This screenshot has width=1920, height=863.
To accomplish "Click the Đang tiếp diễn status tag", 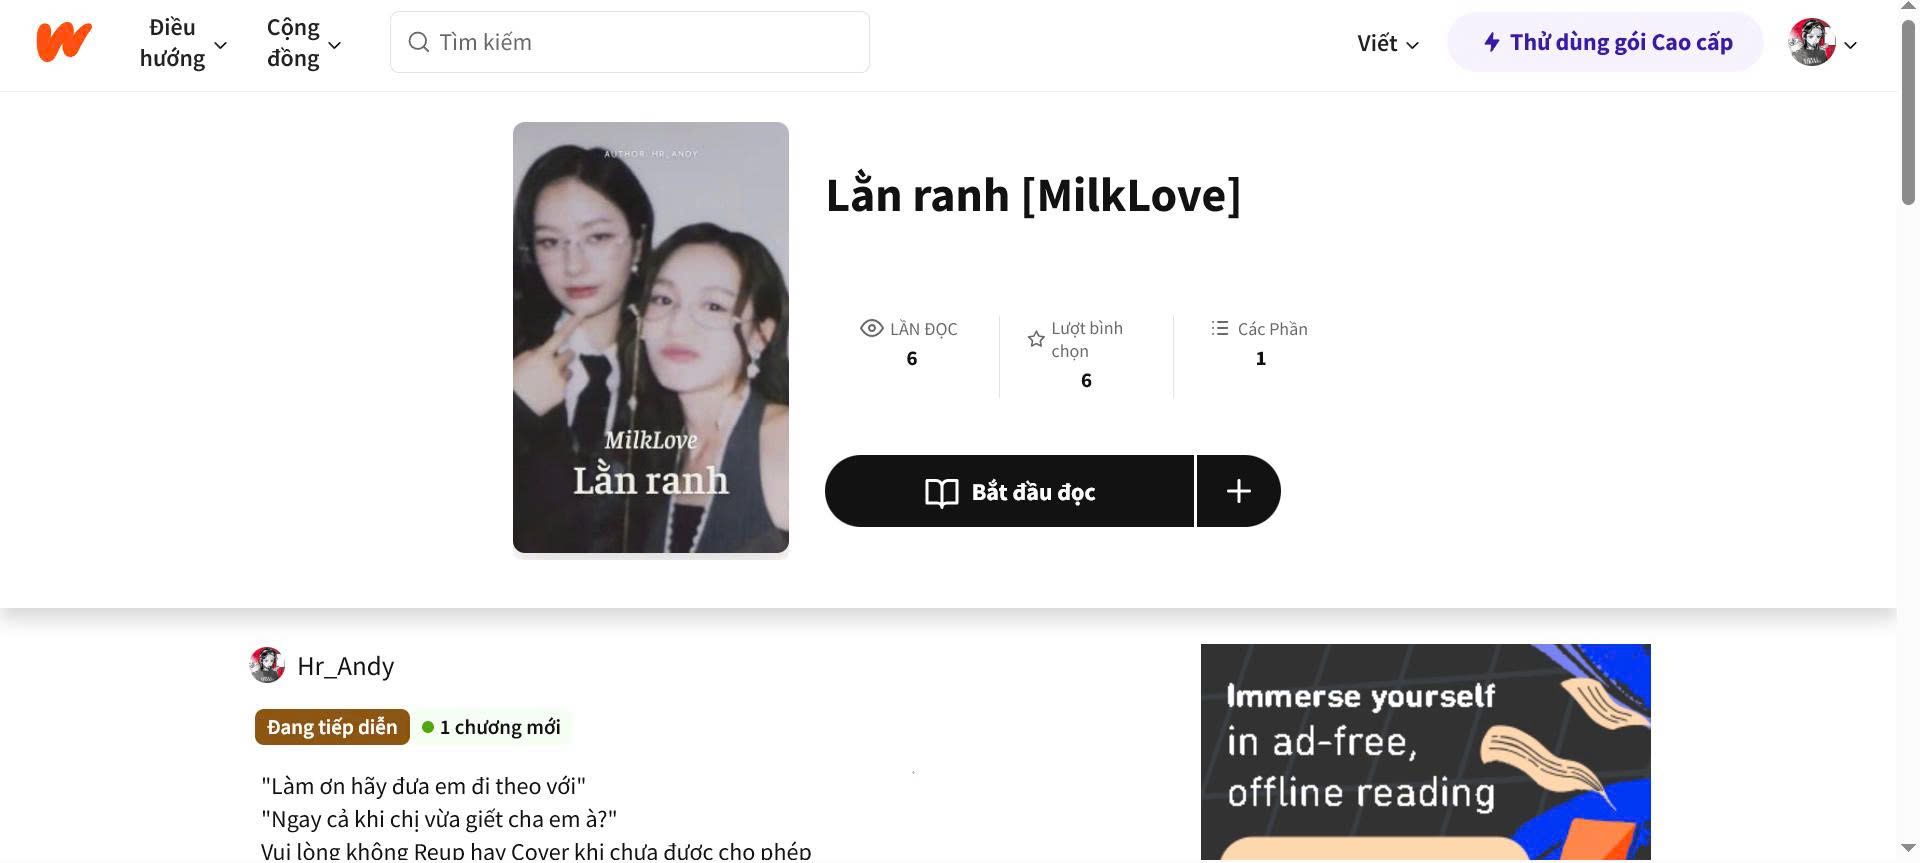I will point(332,727).
